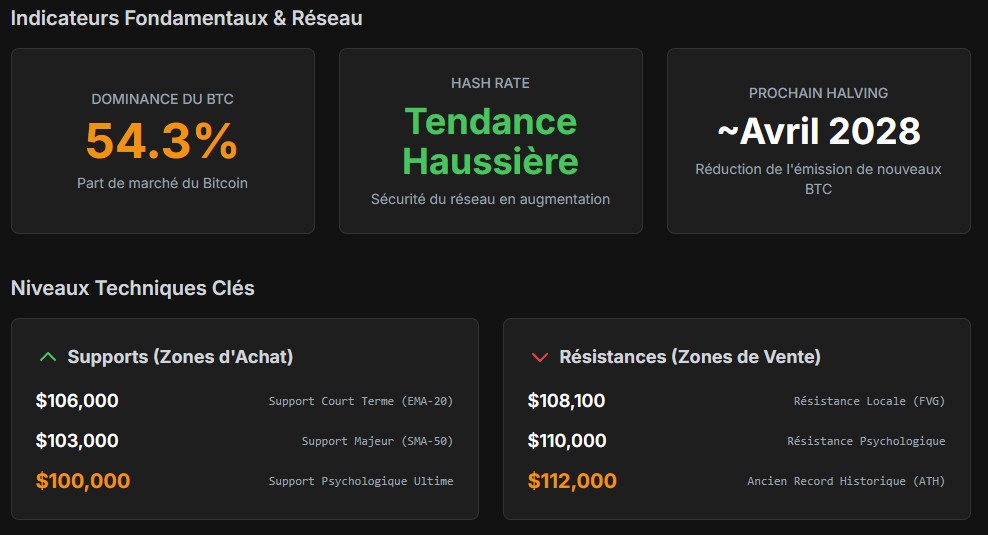Image resolution: width=988 pixels, height=535 pixels.
Task: Click the orange $112,000 resistance level
Action: 572,481
